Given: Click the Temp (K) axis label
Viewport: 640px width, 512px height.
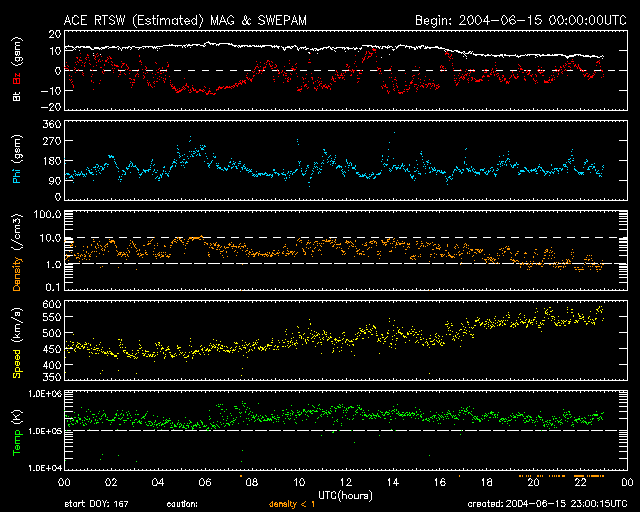Looking at the screenshot, I should coord(17,431).
